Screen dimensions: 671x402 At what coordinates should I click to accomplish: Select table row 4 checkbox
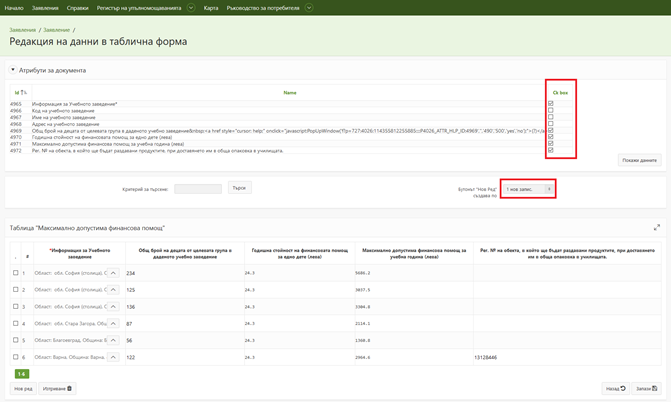pos(16,323)
